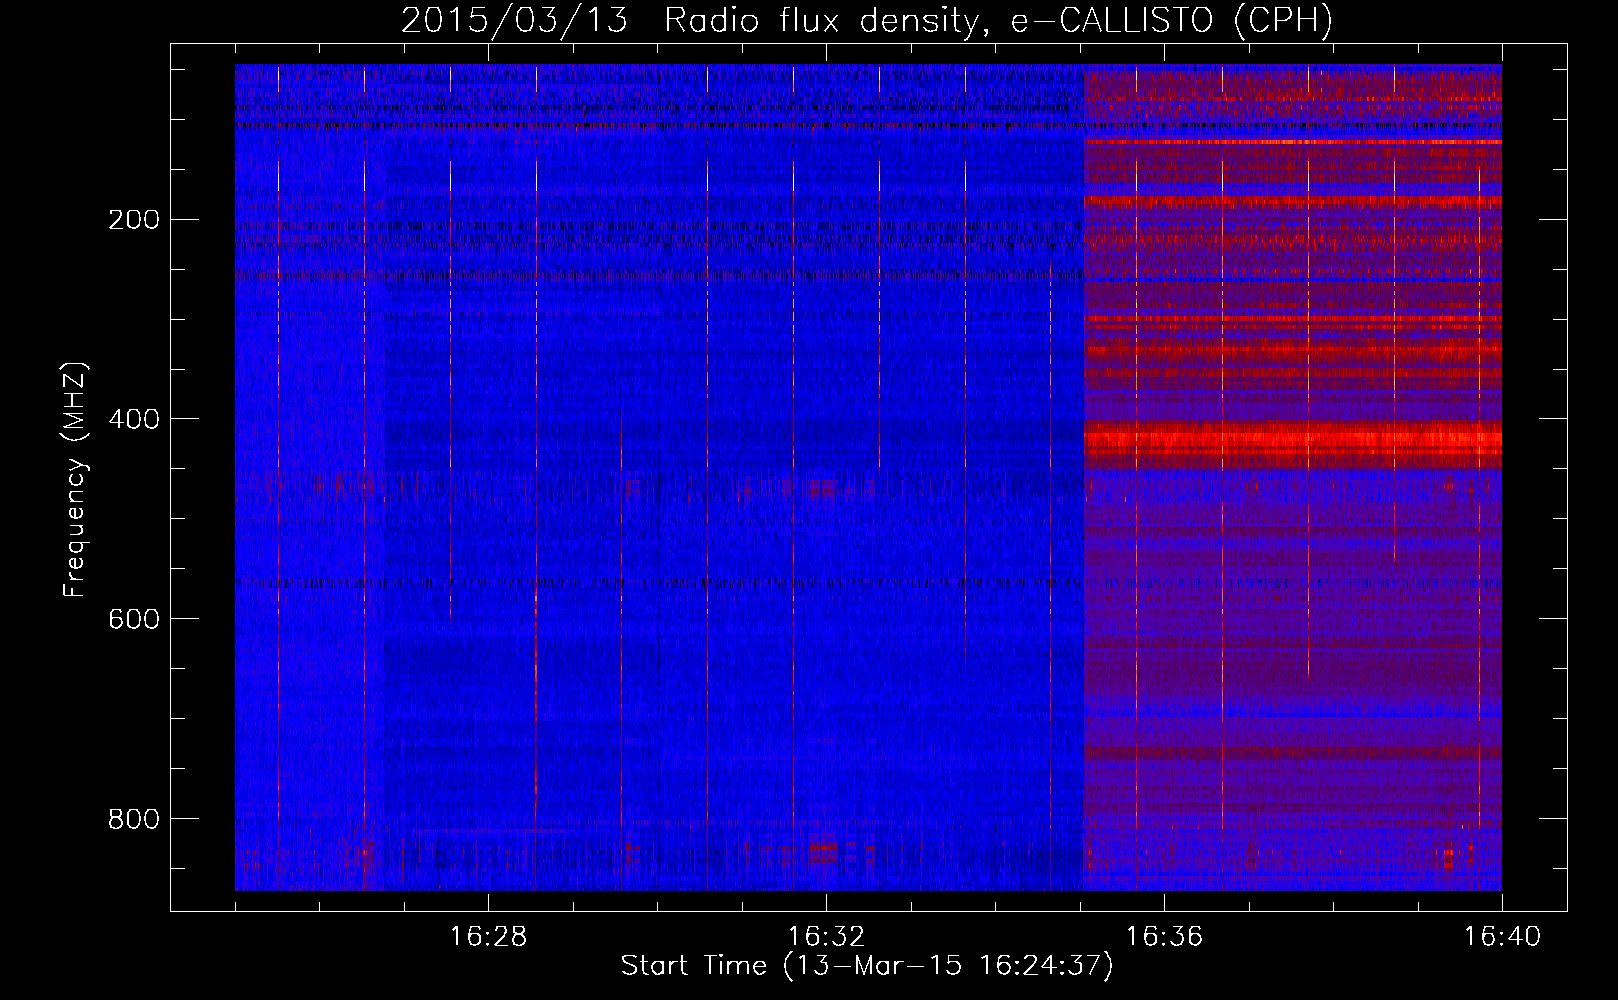Click the "Start Time (13-Mar-15 16:24:37)" label

pos(867,966)
